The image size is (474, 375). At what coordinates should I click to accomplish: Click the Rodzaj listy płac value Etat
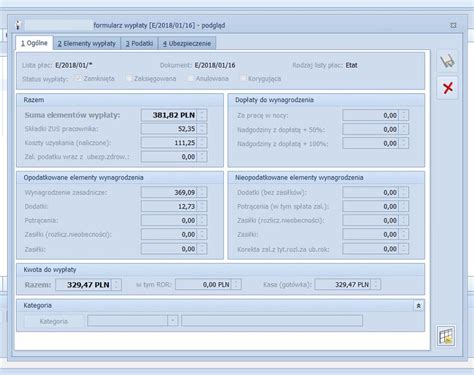(x=352, y=65)
